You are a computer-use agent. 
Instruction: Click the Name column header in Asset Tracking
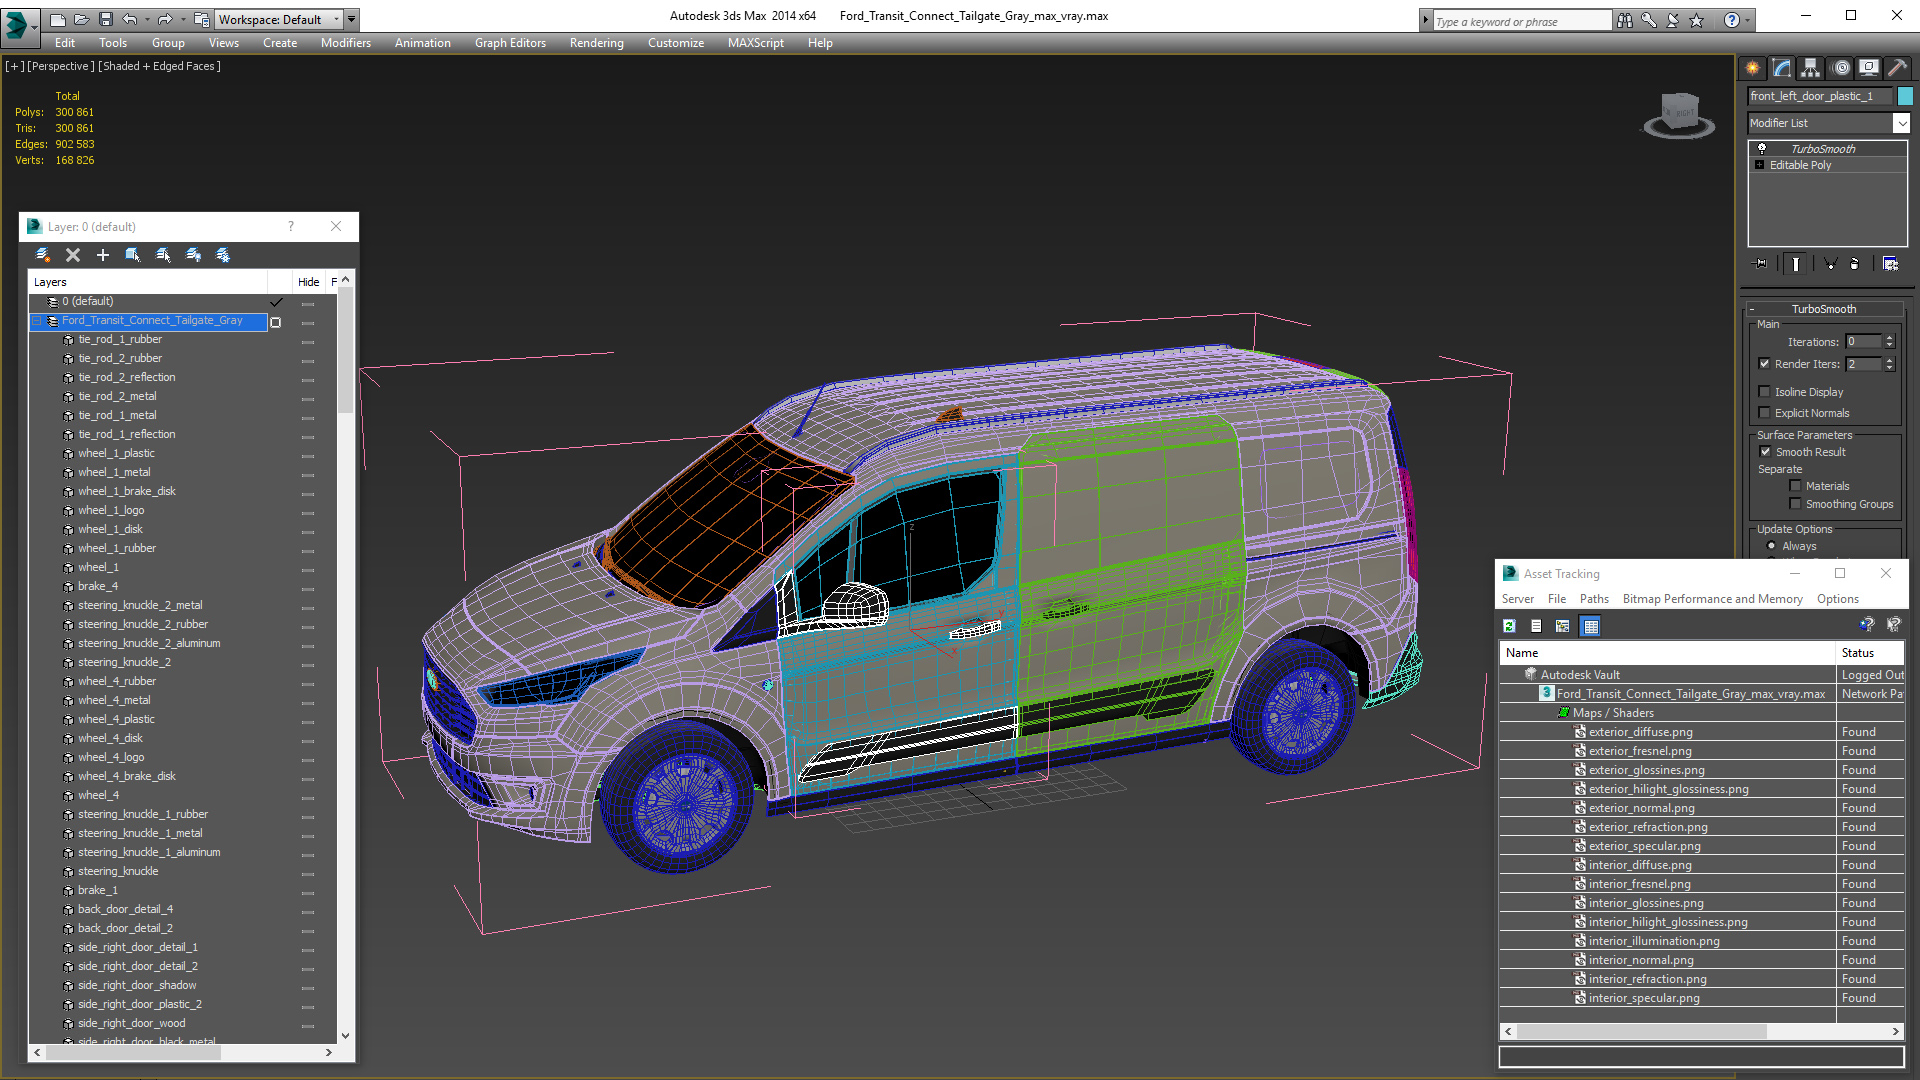(1667, 653)
